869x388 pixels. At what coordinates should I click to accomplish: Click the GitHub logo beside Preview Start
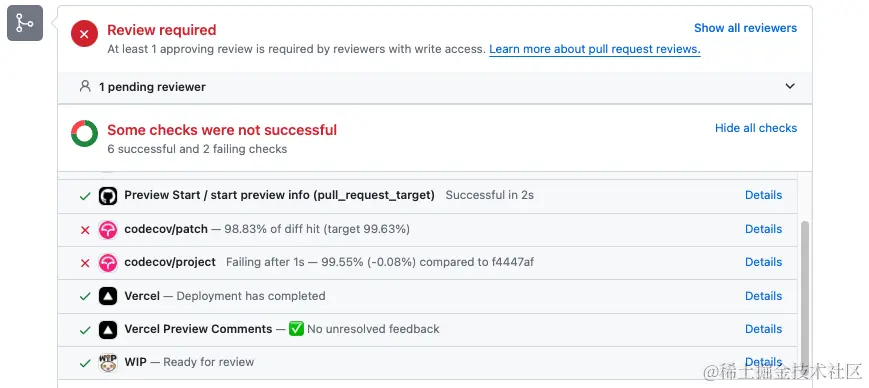108,196
